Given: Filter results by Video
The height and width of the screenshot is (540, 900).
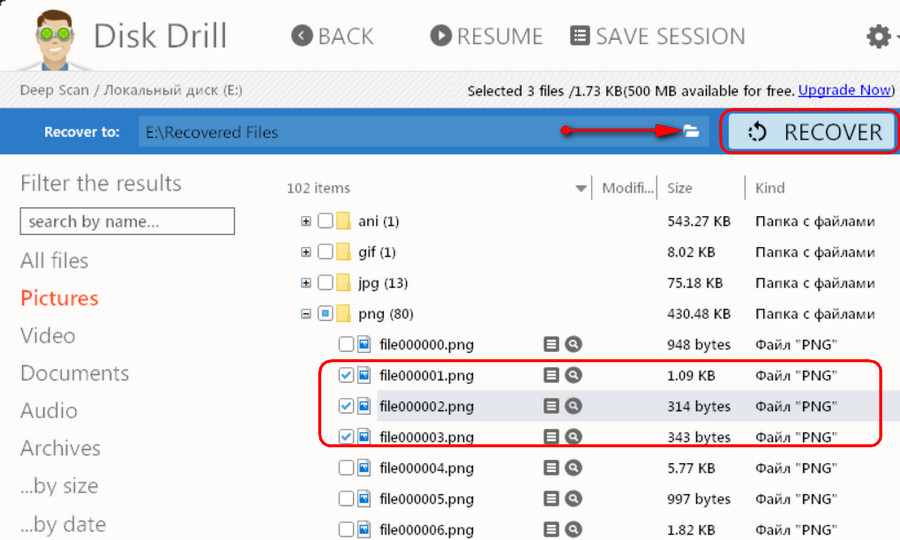Looking at the screenshot, I should point(48,336).
